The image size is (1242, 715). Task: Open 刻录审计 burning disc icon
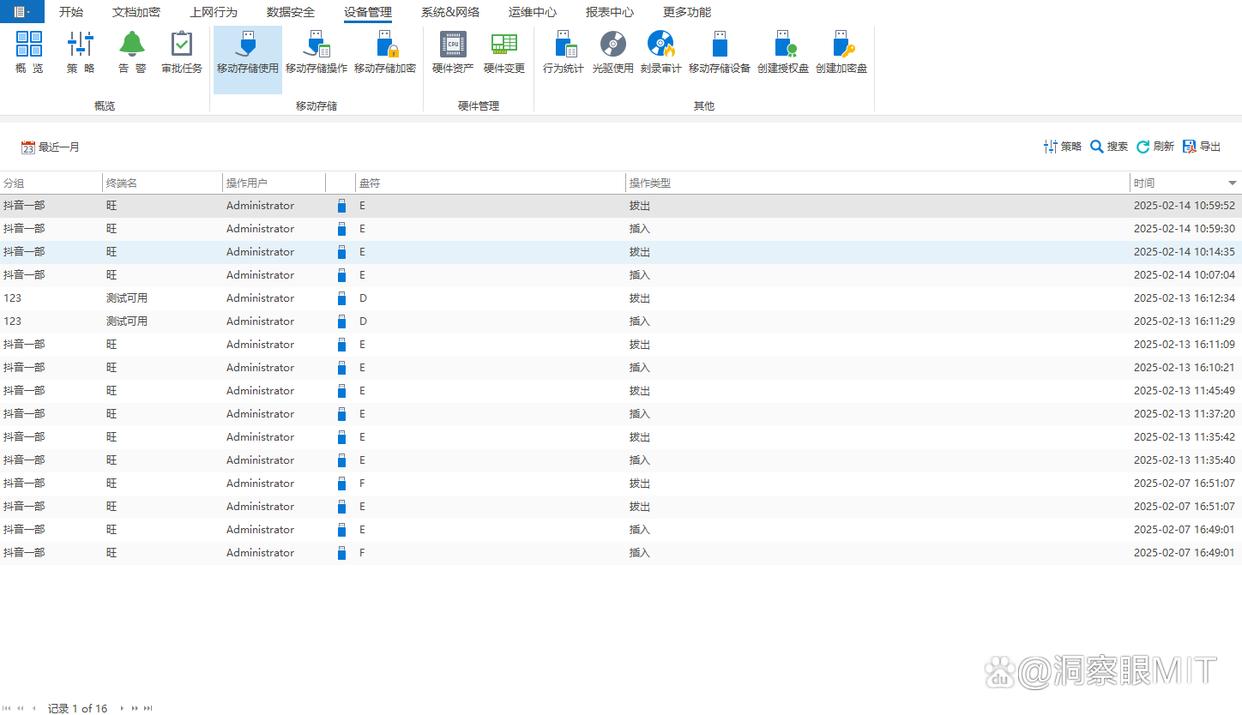click(661, 44)
